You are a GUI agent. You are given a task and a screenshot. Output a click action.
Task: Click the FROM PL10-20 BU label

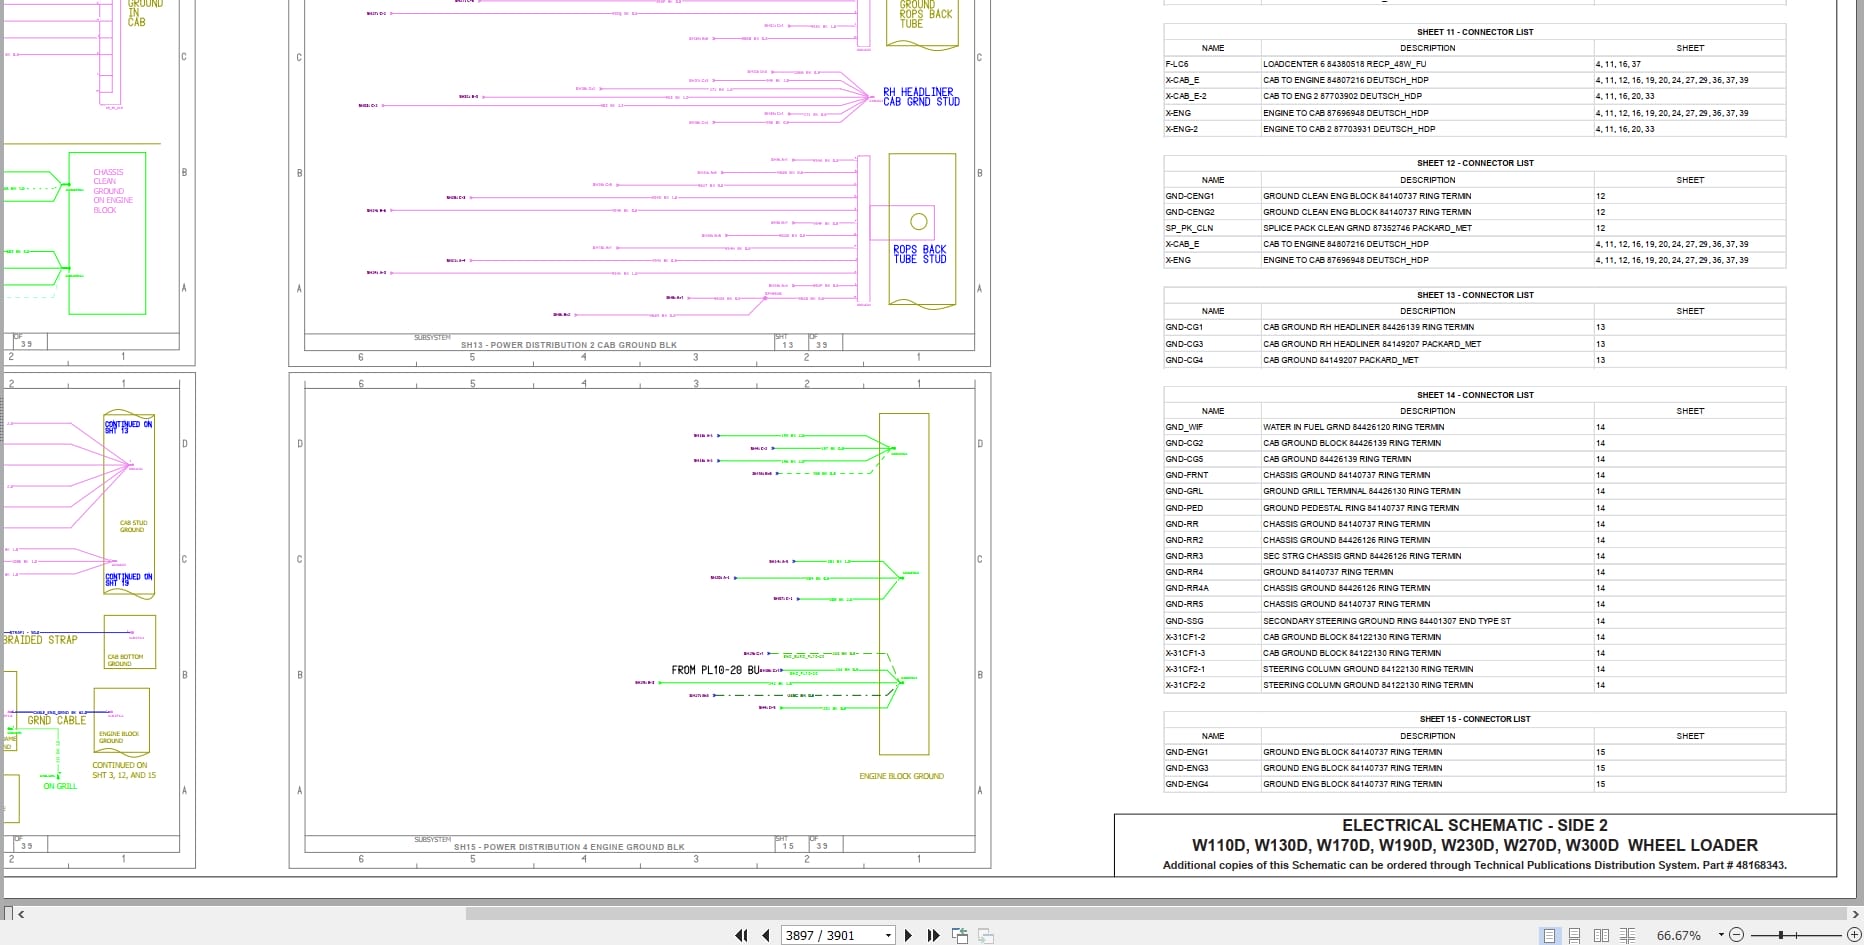pyautogui.click(x=715, y=670)
